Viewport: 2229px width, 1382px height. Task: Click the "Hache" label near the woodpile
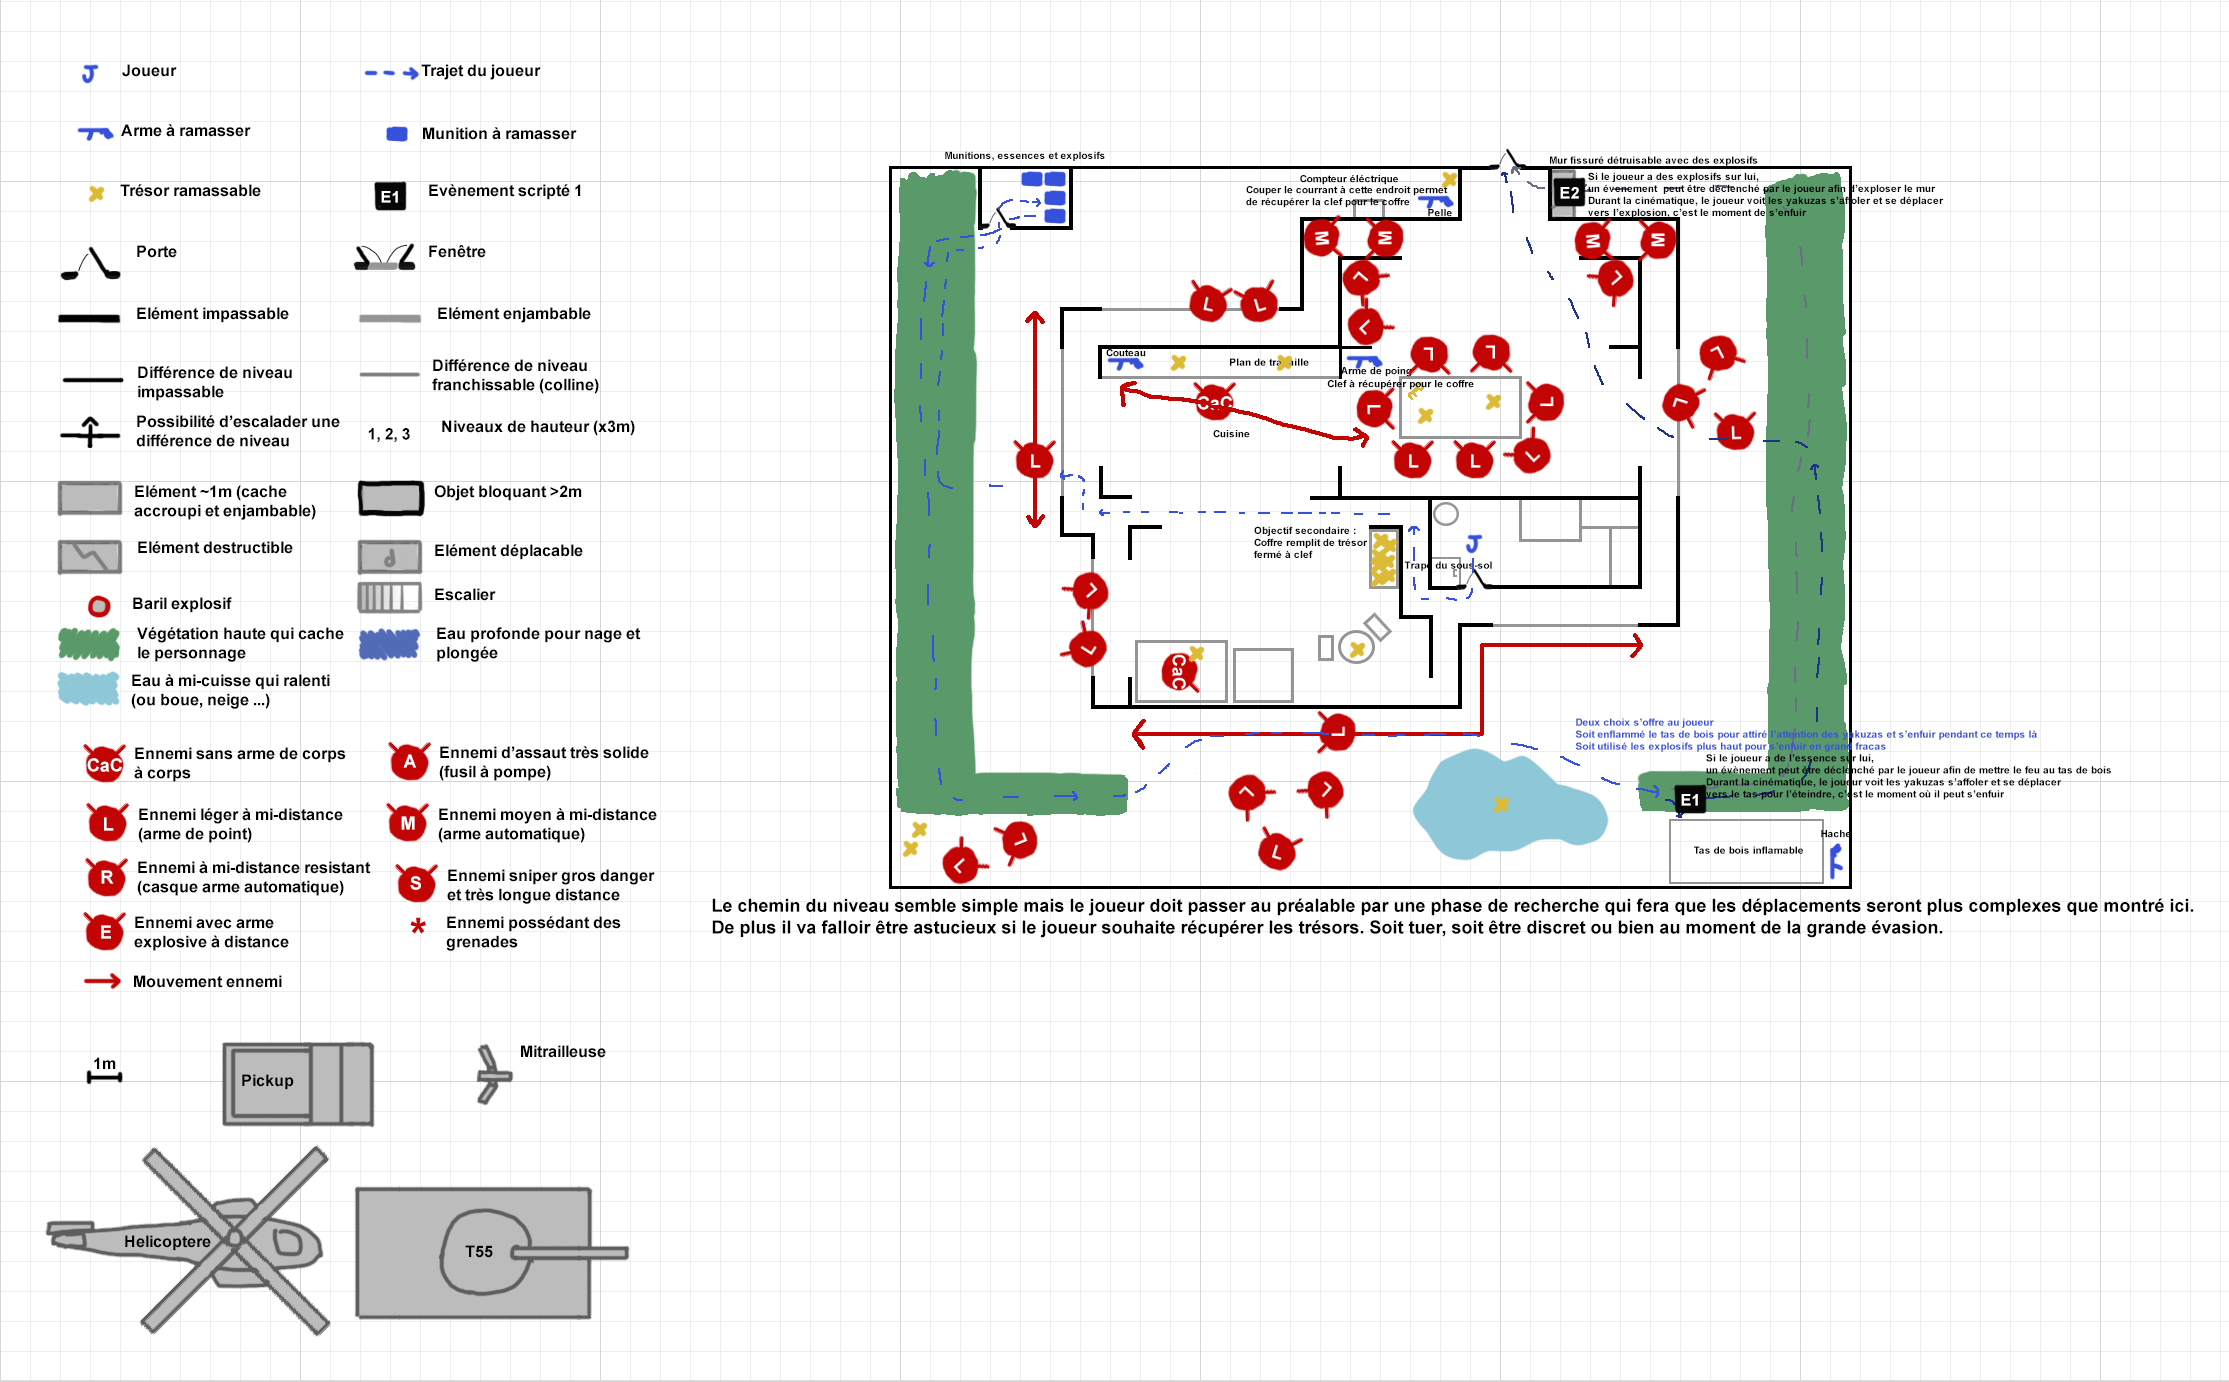pyautogui.click(x=1835, y=834)
